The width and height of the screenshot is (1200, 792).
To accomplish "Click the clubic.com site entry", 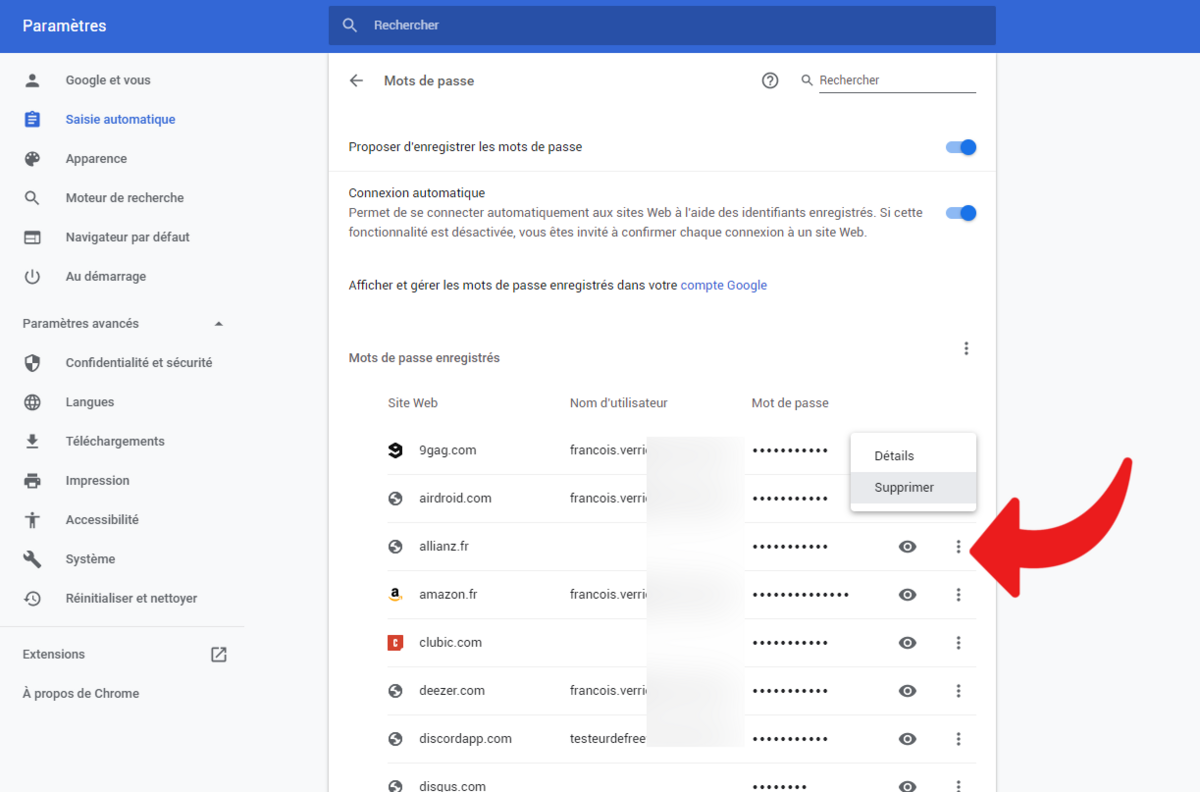I will [450, 643].
